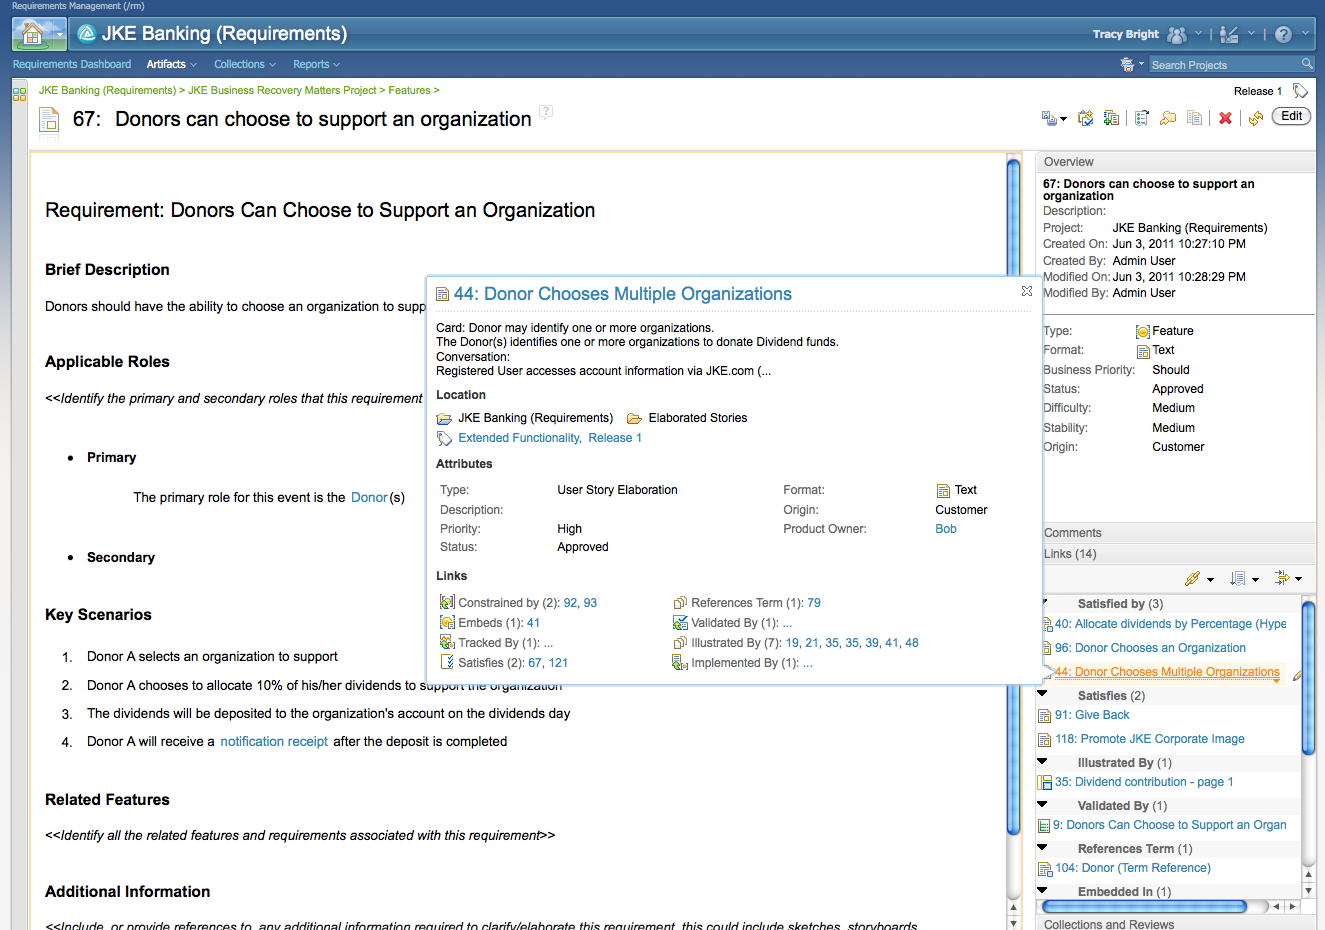1325x930 pixels.
Task: Click the small help icon after artifact title
Action: 546,111
